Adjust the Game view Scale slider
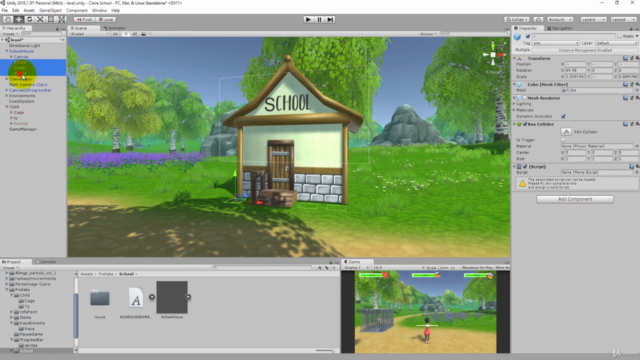Screen dimensions: 640x360 pos(444,268)
